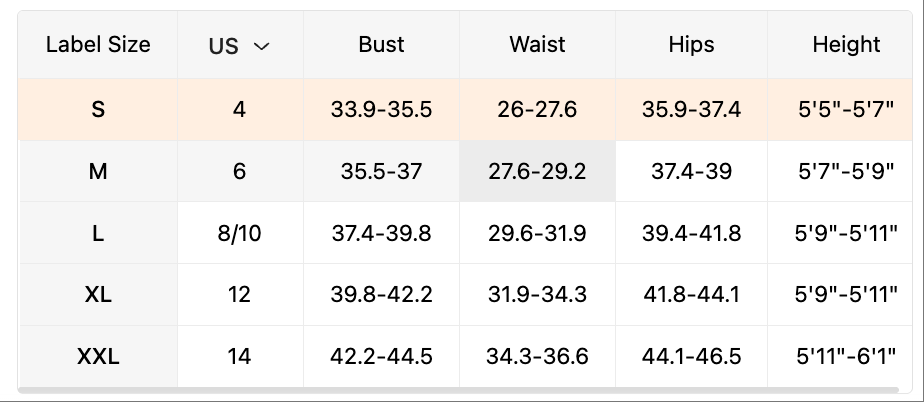Image resolution: width=924 pixels, height=402 pixels.
Task: Click the Bust column header
Action: 381,45
